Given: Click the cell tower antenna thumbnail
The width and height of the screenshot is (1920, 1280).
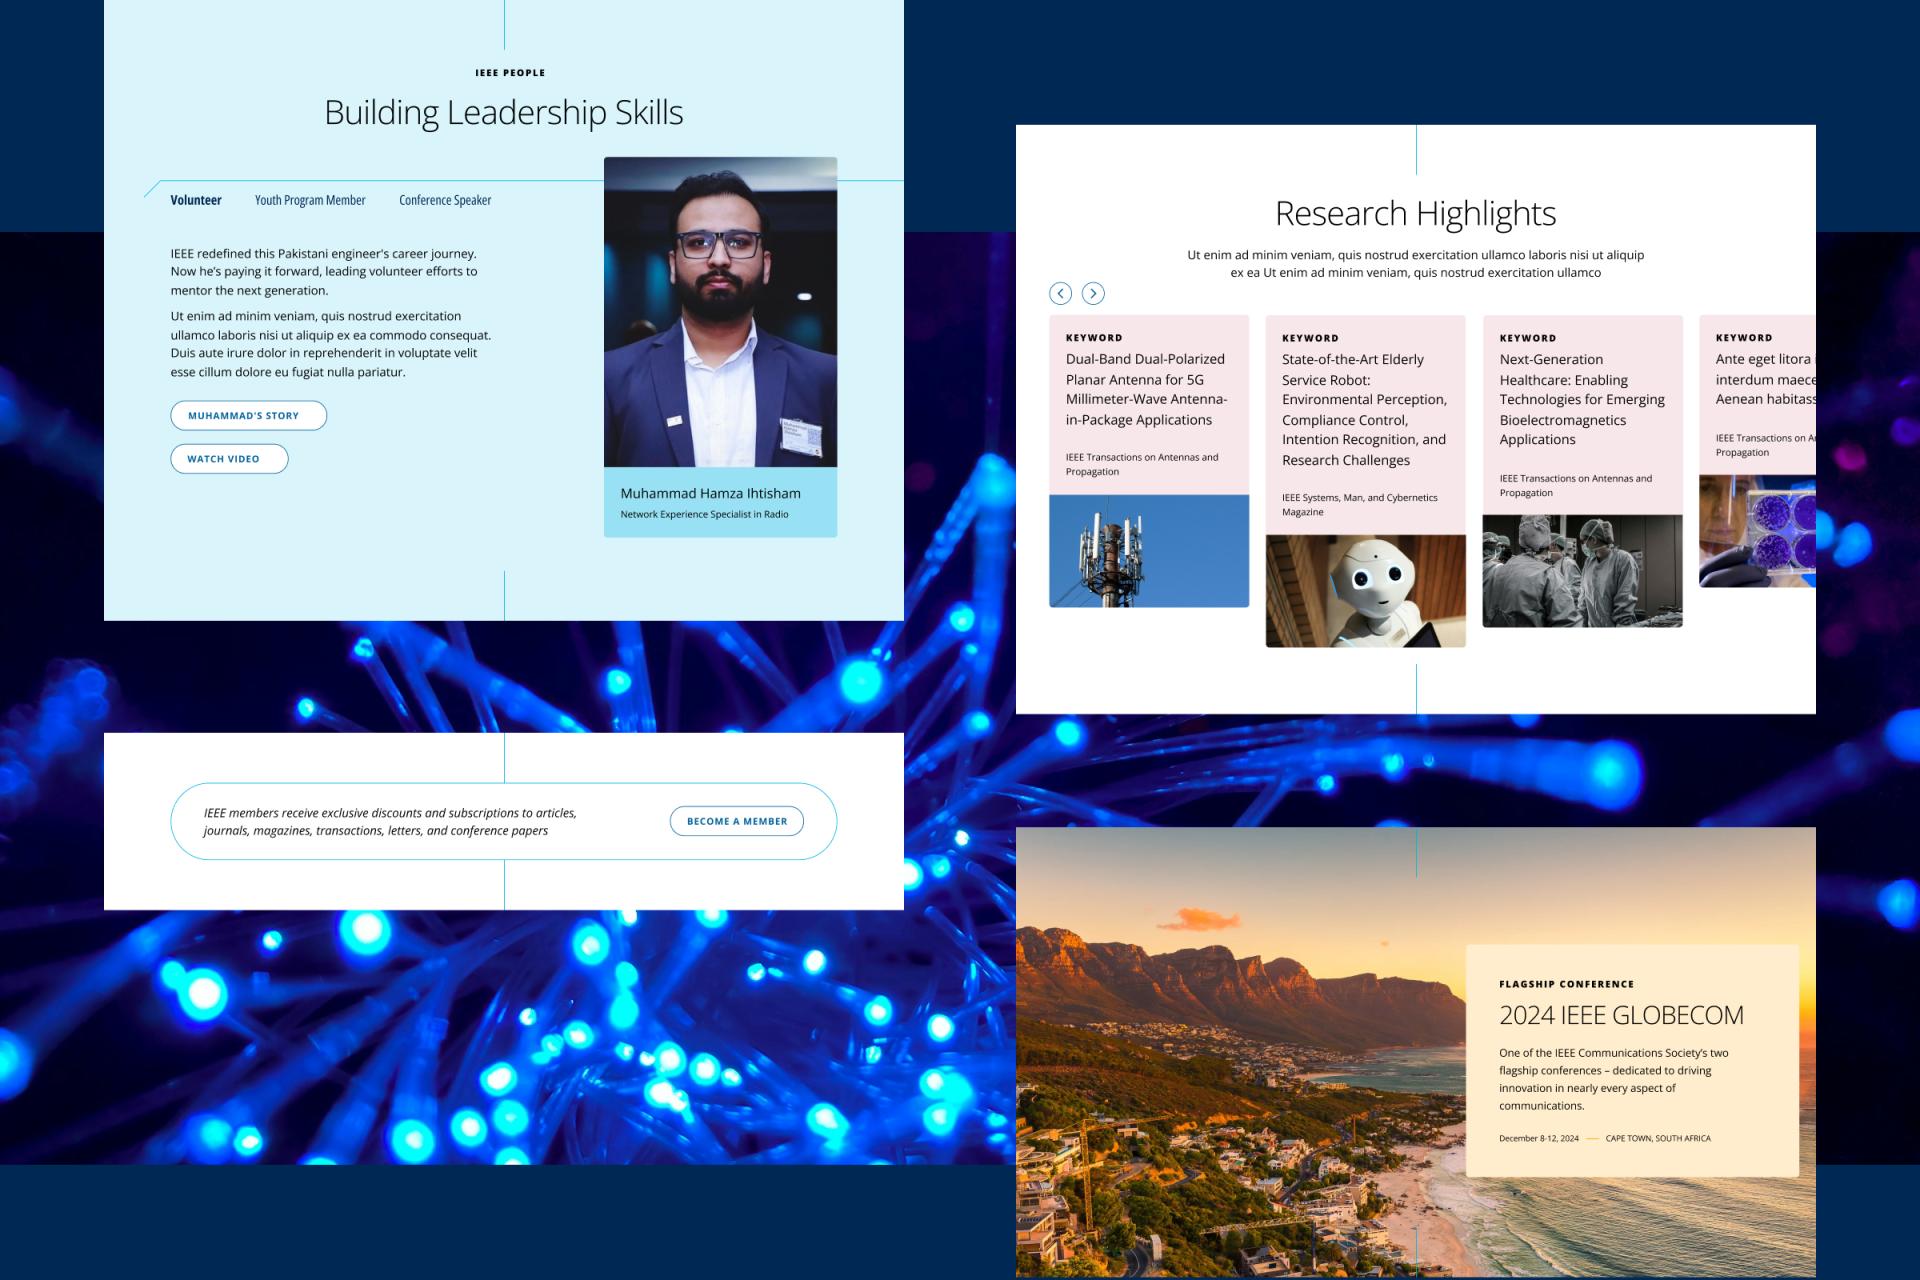Looking at the screenshot, I should click(x=1148, y=551).
